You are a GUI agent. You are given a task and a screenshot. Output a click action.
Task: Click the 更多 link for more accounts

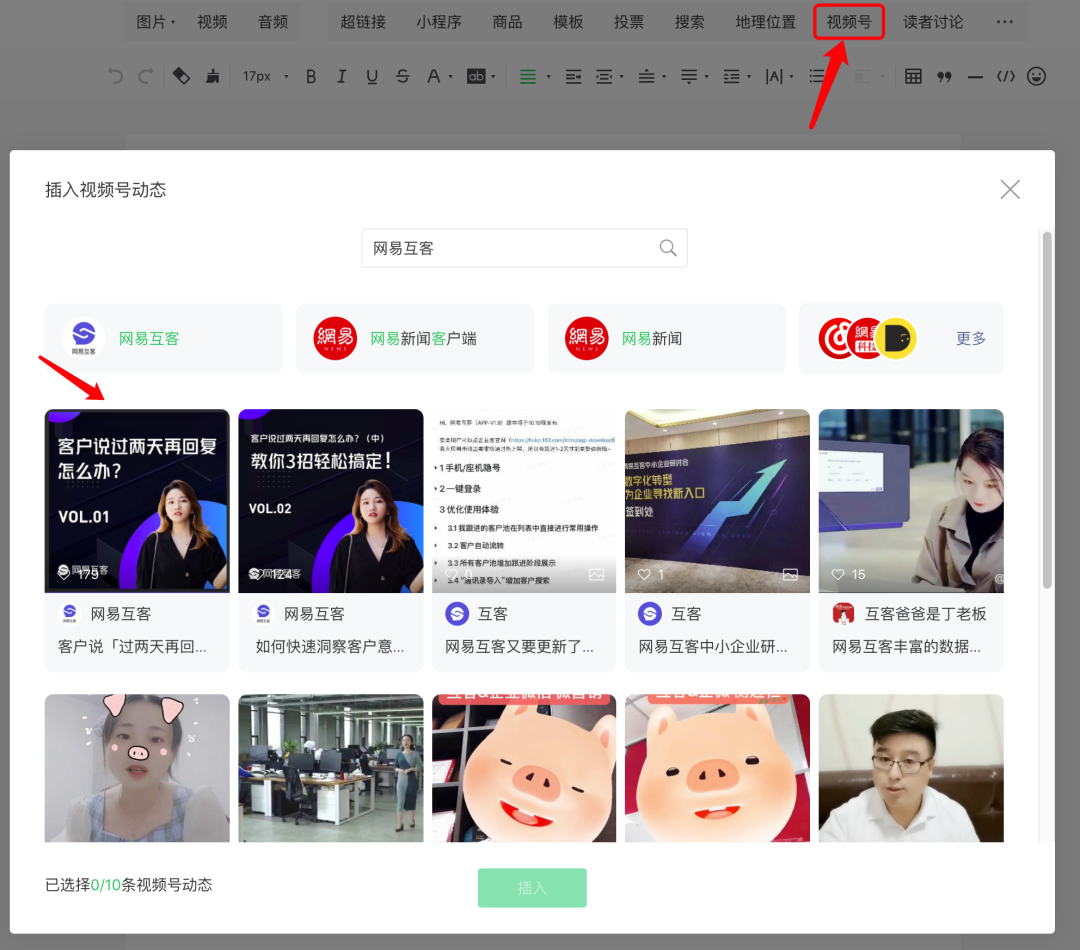pyautogui.click(x=970, y=339)
